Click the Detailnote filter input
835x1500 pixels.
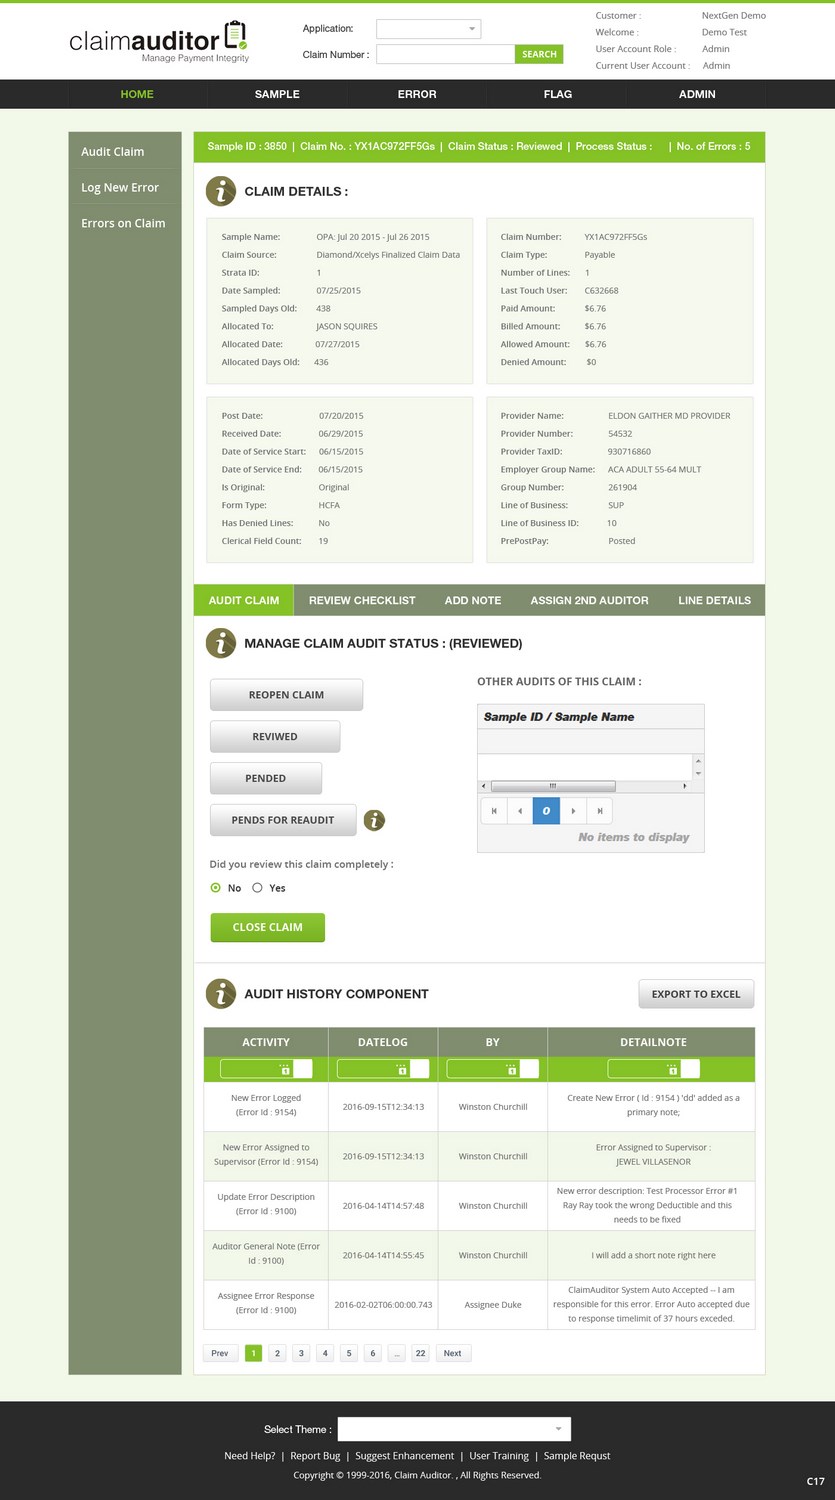653,1069
